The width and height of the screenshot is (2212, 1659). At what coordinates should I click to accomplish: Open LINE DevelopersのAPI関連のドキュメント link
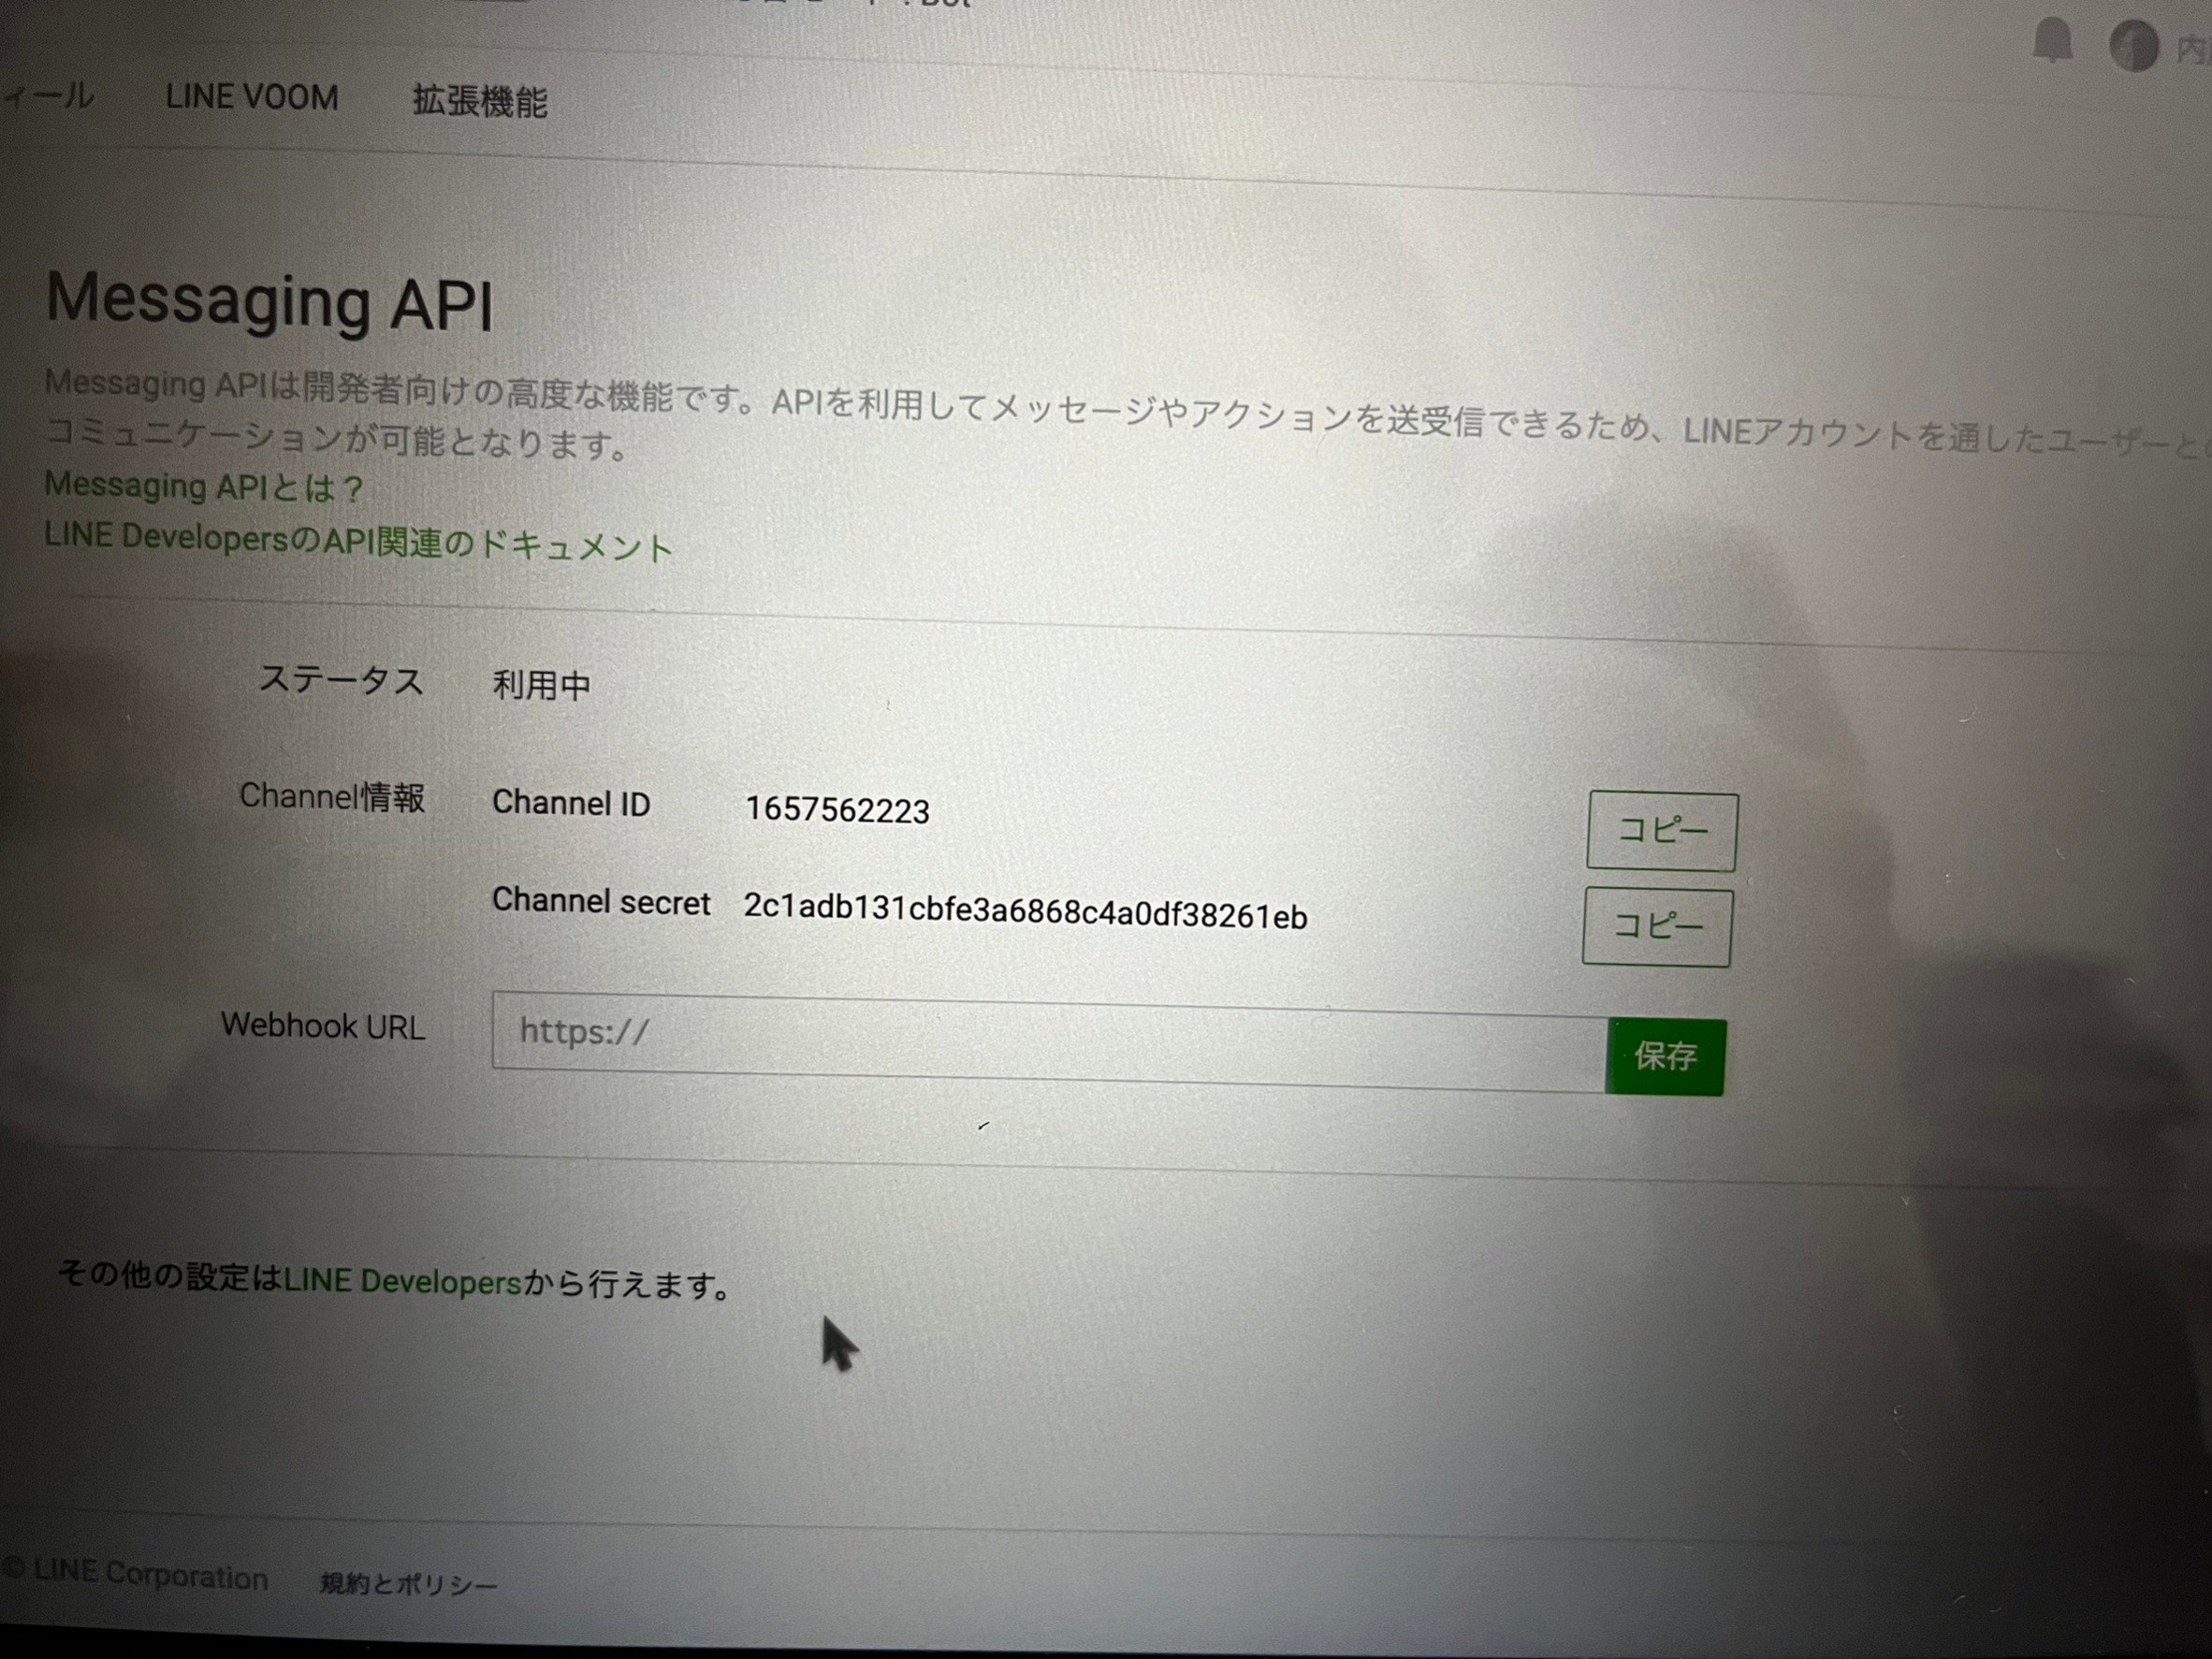358,542
